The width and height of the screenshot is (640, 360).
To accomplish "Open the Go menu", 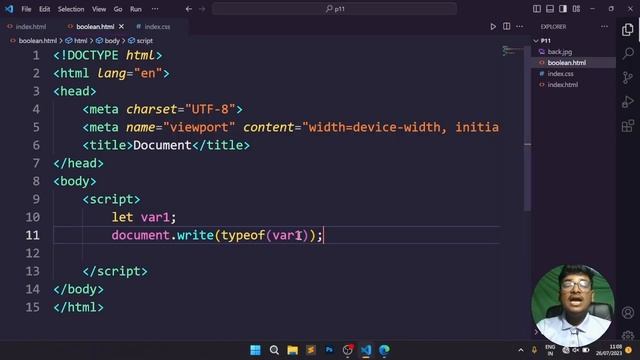I will (x=118, y=9).
